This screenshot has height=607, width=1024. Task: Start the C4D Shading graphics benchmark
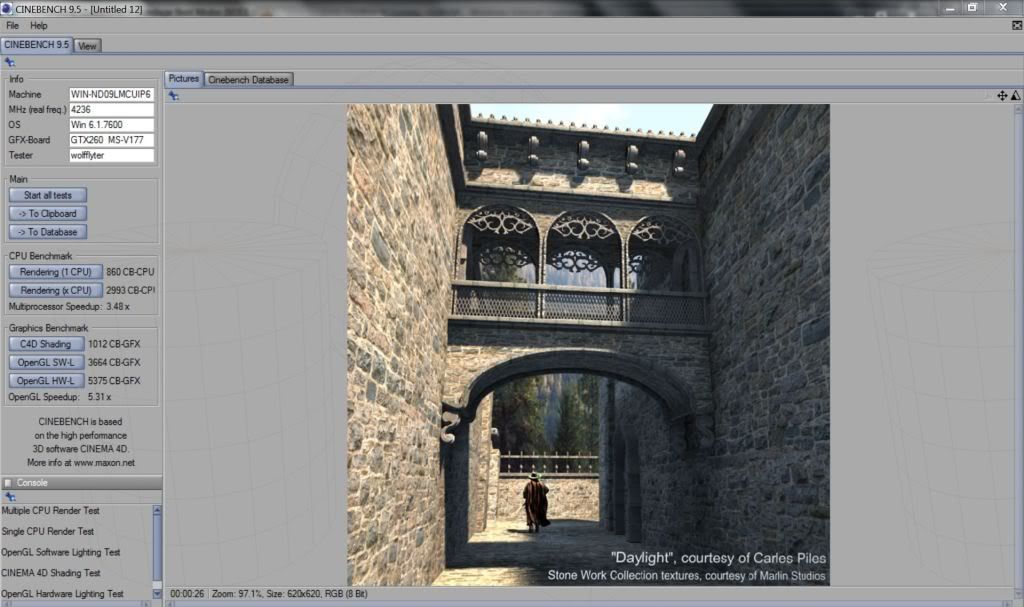click(x=44, y=343)
